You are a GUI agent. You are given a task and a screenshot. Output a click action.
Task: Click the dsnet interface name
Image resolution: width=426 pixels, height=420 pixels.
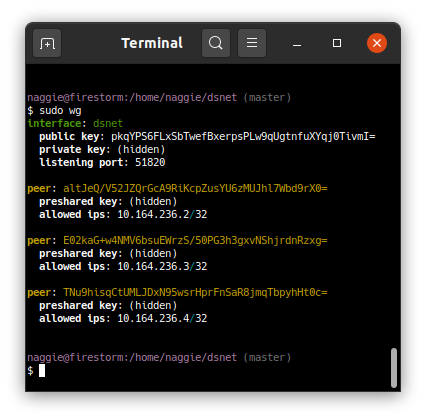tap(108, 123)
